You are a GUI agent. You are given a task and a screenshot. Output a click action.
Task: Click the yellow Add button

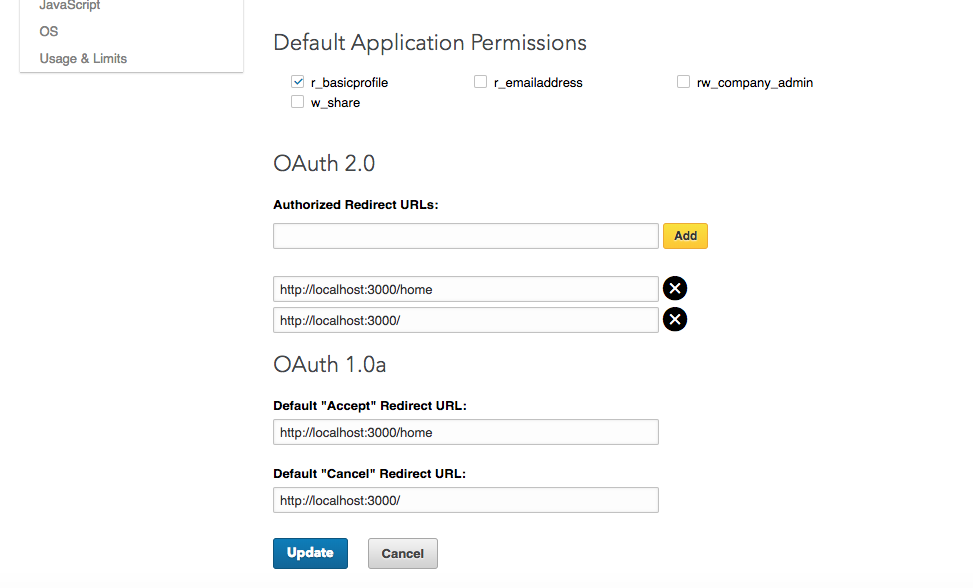(685, 236)
